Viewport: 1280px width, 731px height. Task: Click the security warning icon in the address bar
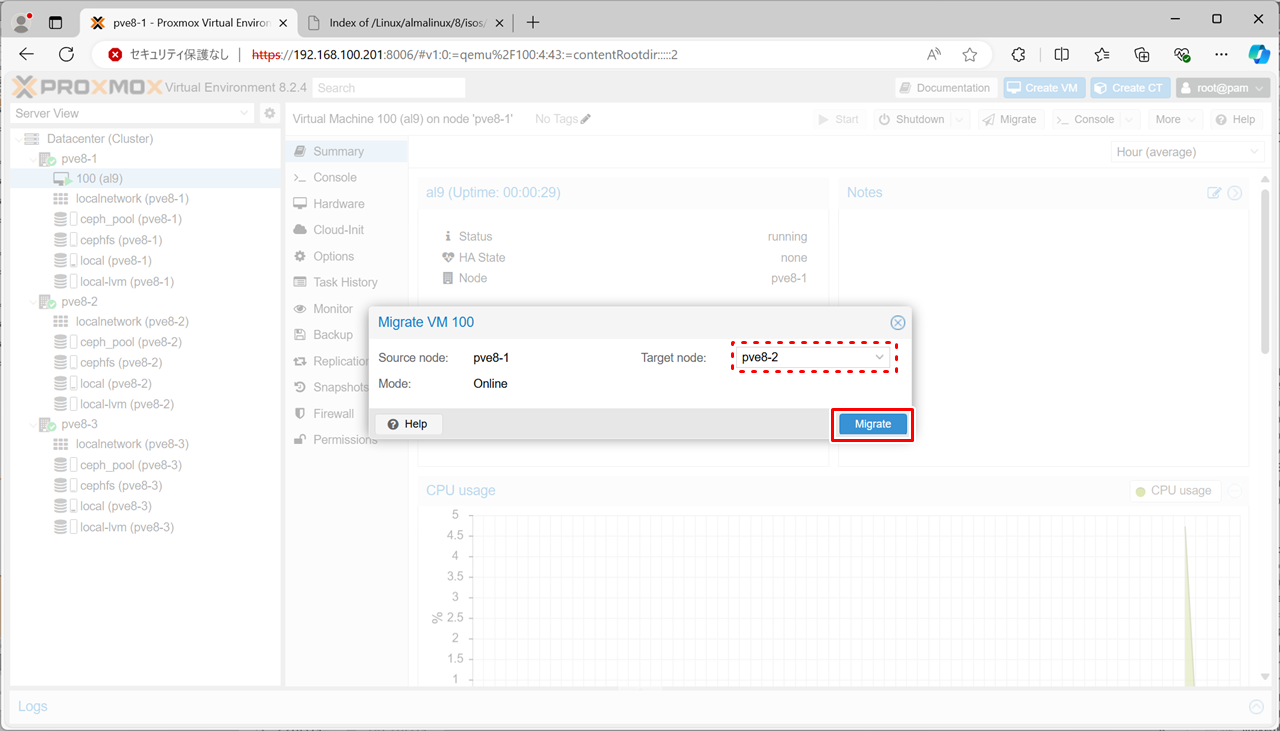(x=116, y=55)
